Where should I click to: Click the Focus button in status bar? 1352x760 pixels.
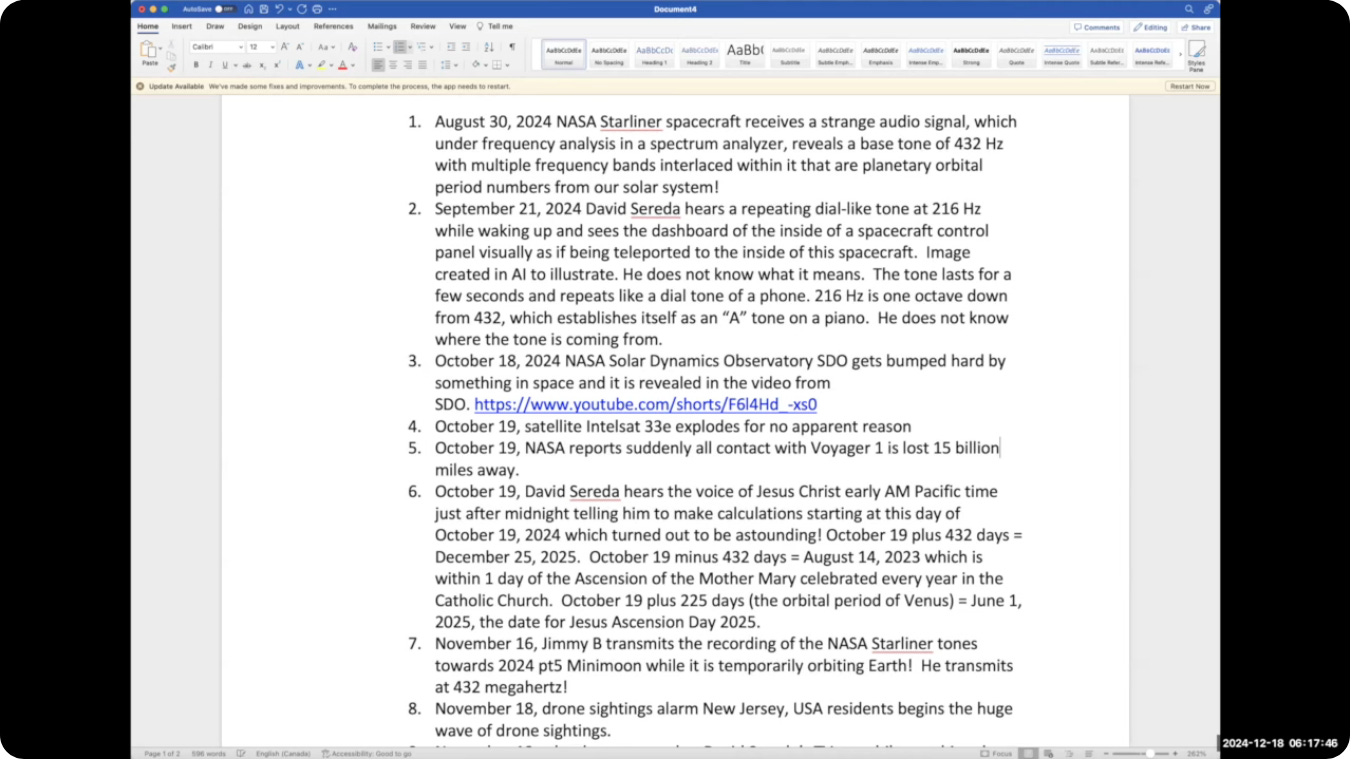(x=997, y=753)
